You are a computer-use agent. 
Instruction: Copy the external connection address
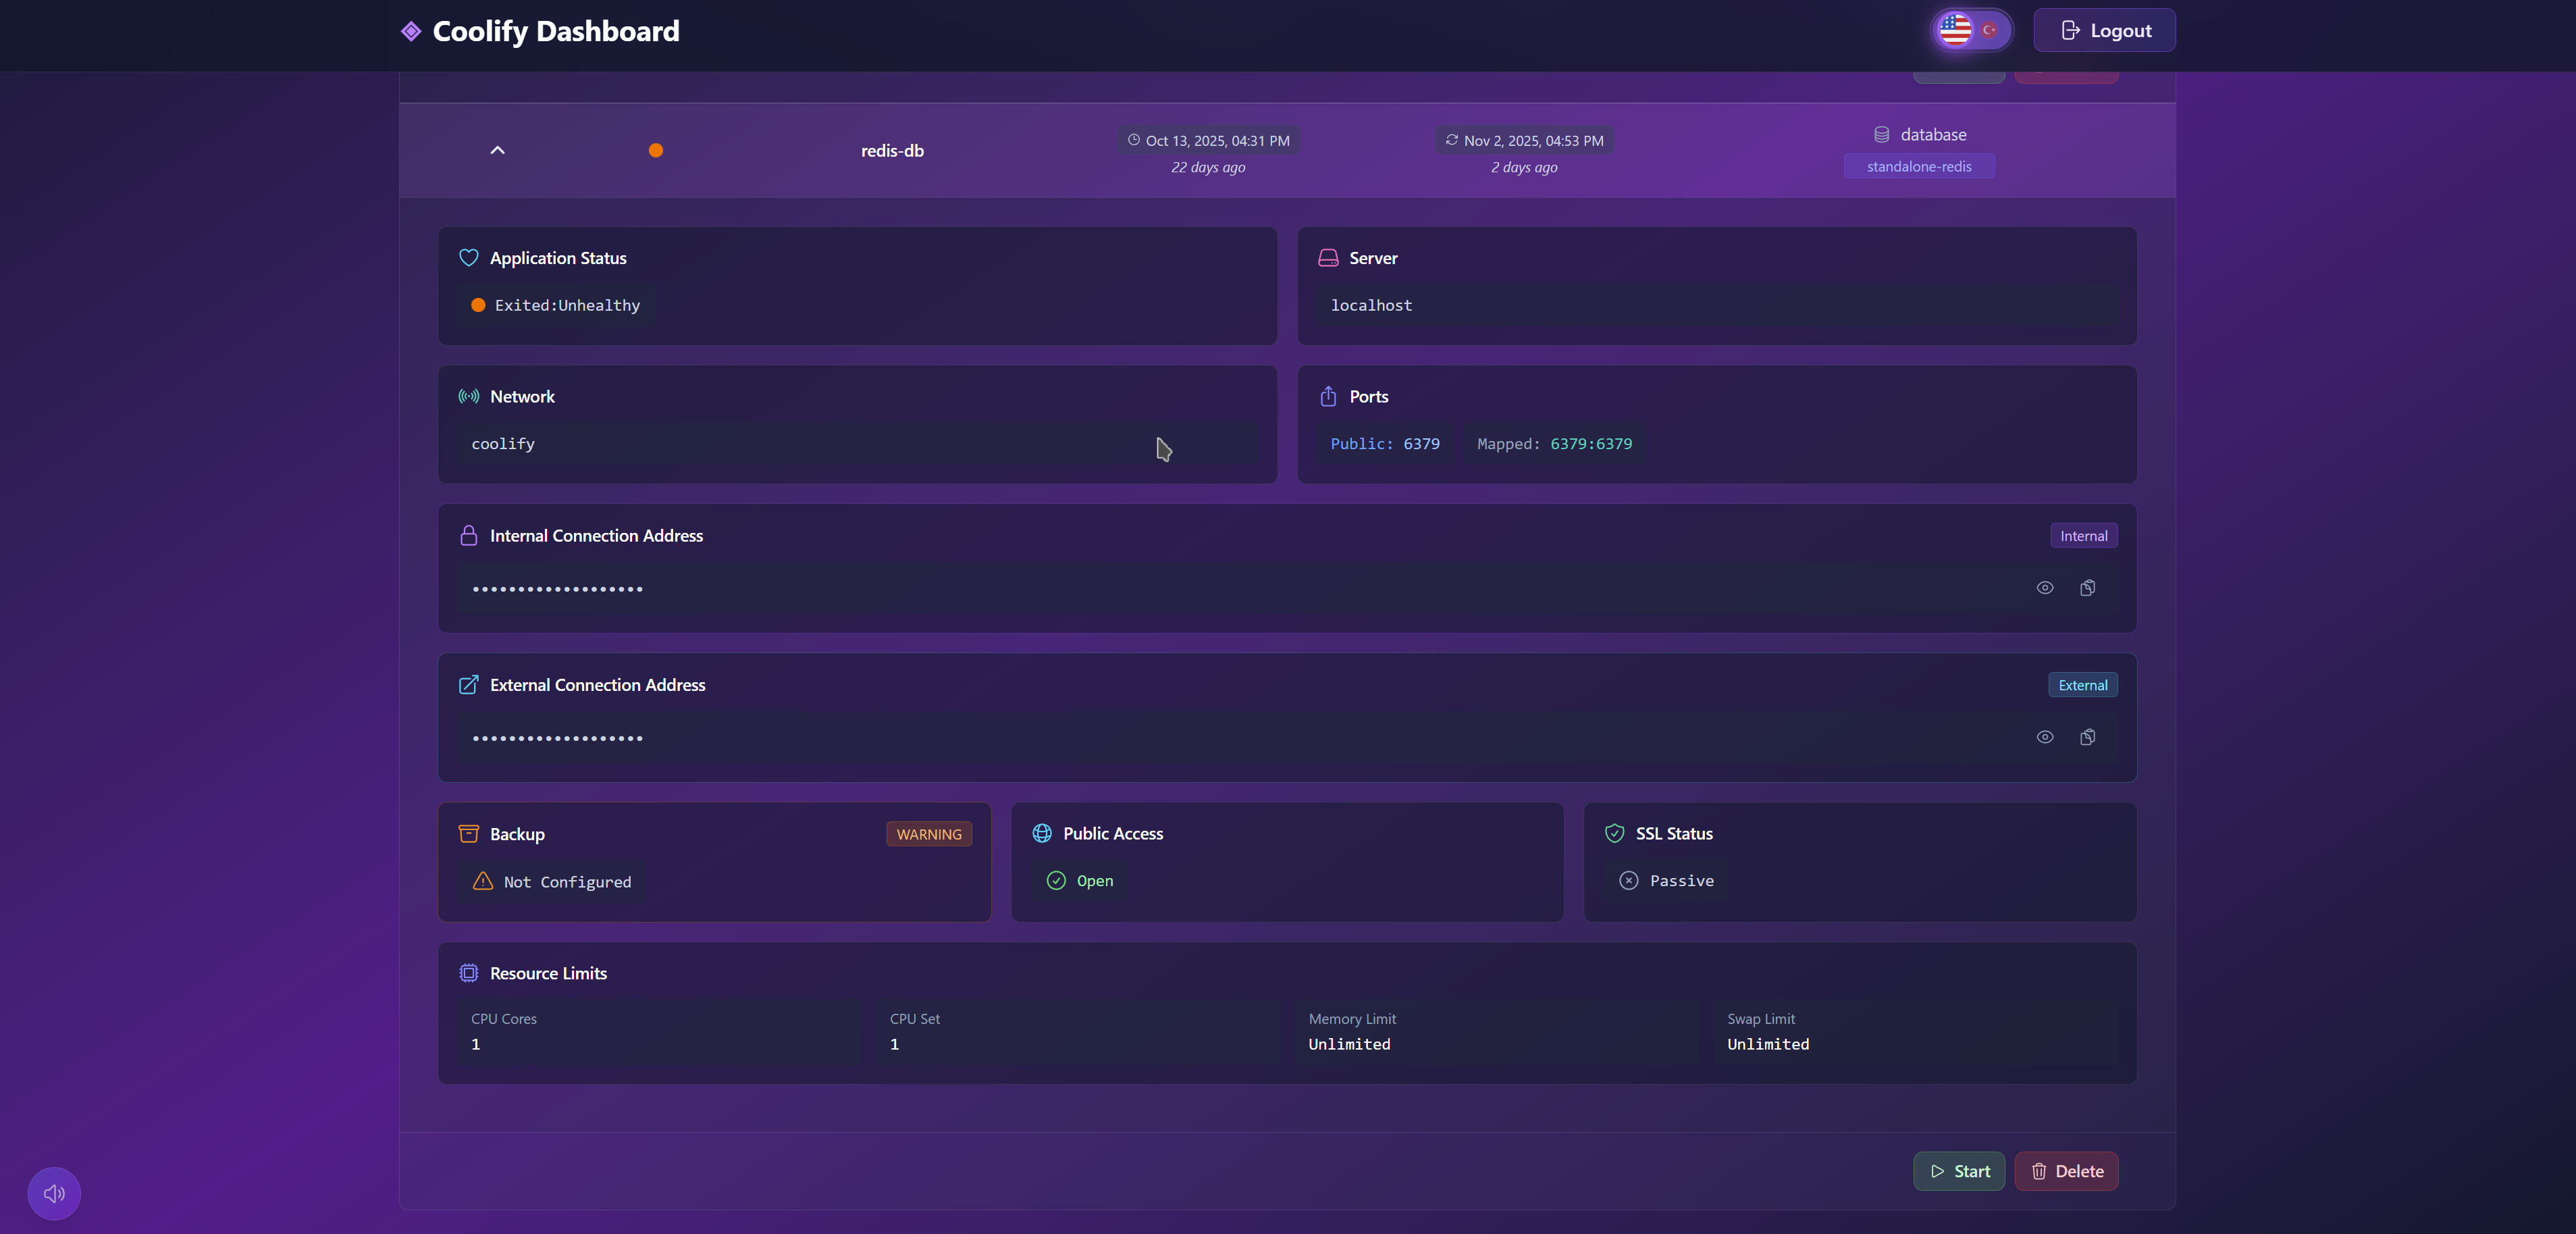coord(2087,737)
